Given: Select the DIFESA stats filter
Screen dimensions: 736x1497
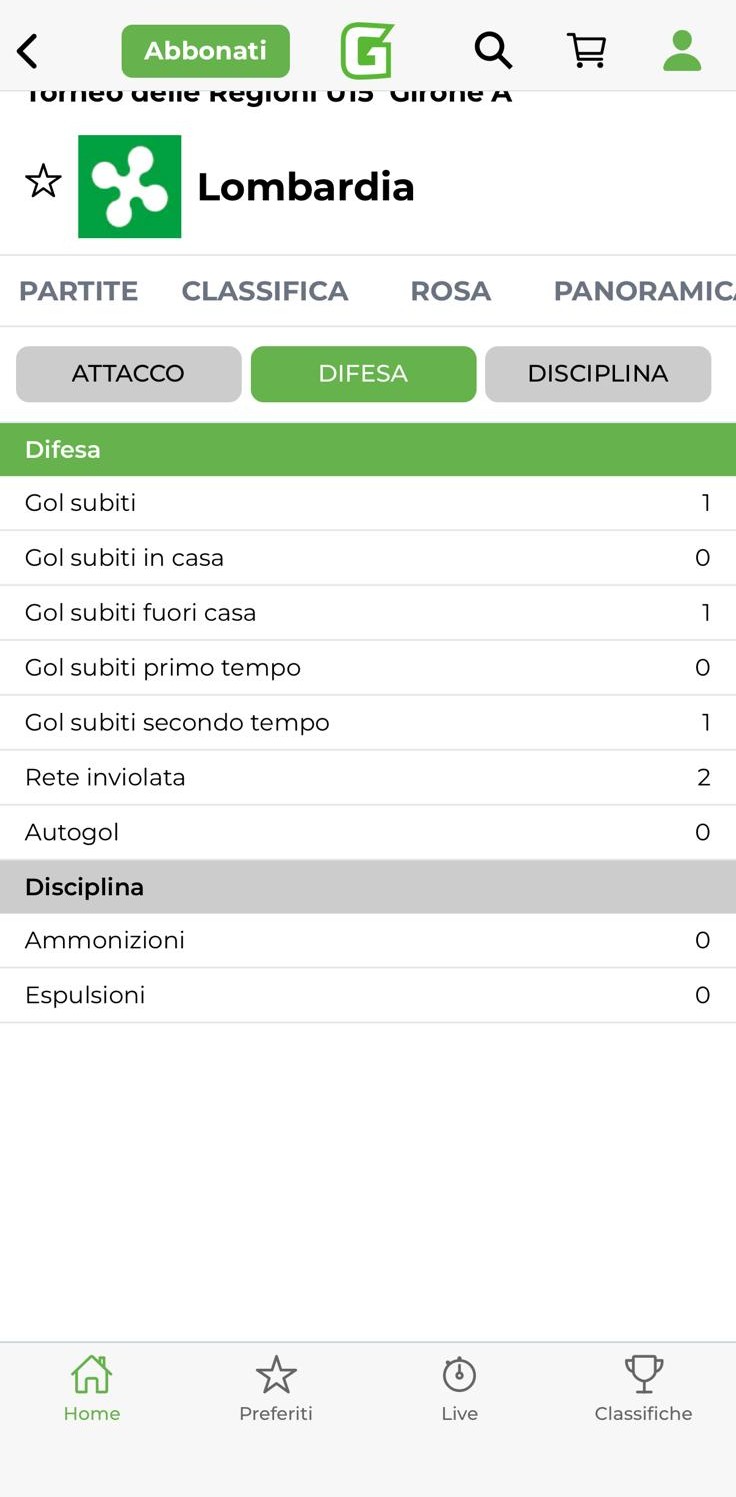Looking at the screenshot, I should click(363, 374).
